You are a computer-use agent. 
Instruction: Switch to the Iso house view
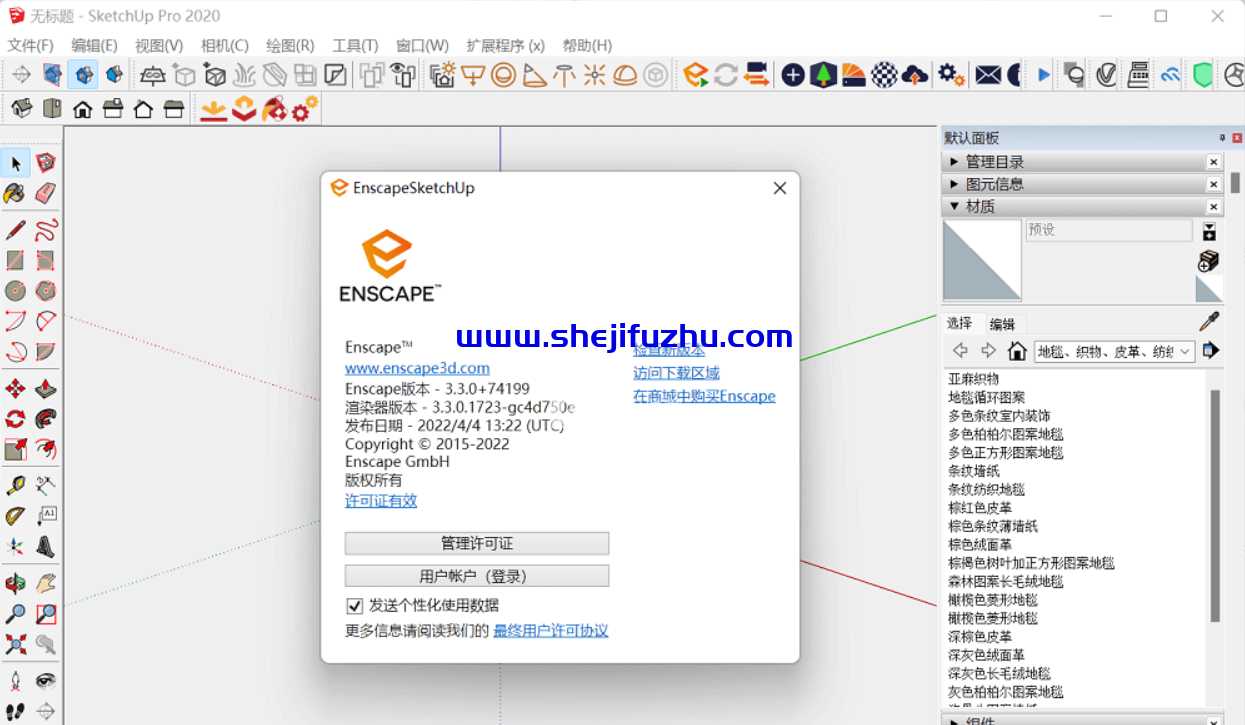[21, 109]
